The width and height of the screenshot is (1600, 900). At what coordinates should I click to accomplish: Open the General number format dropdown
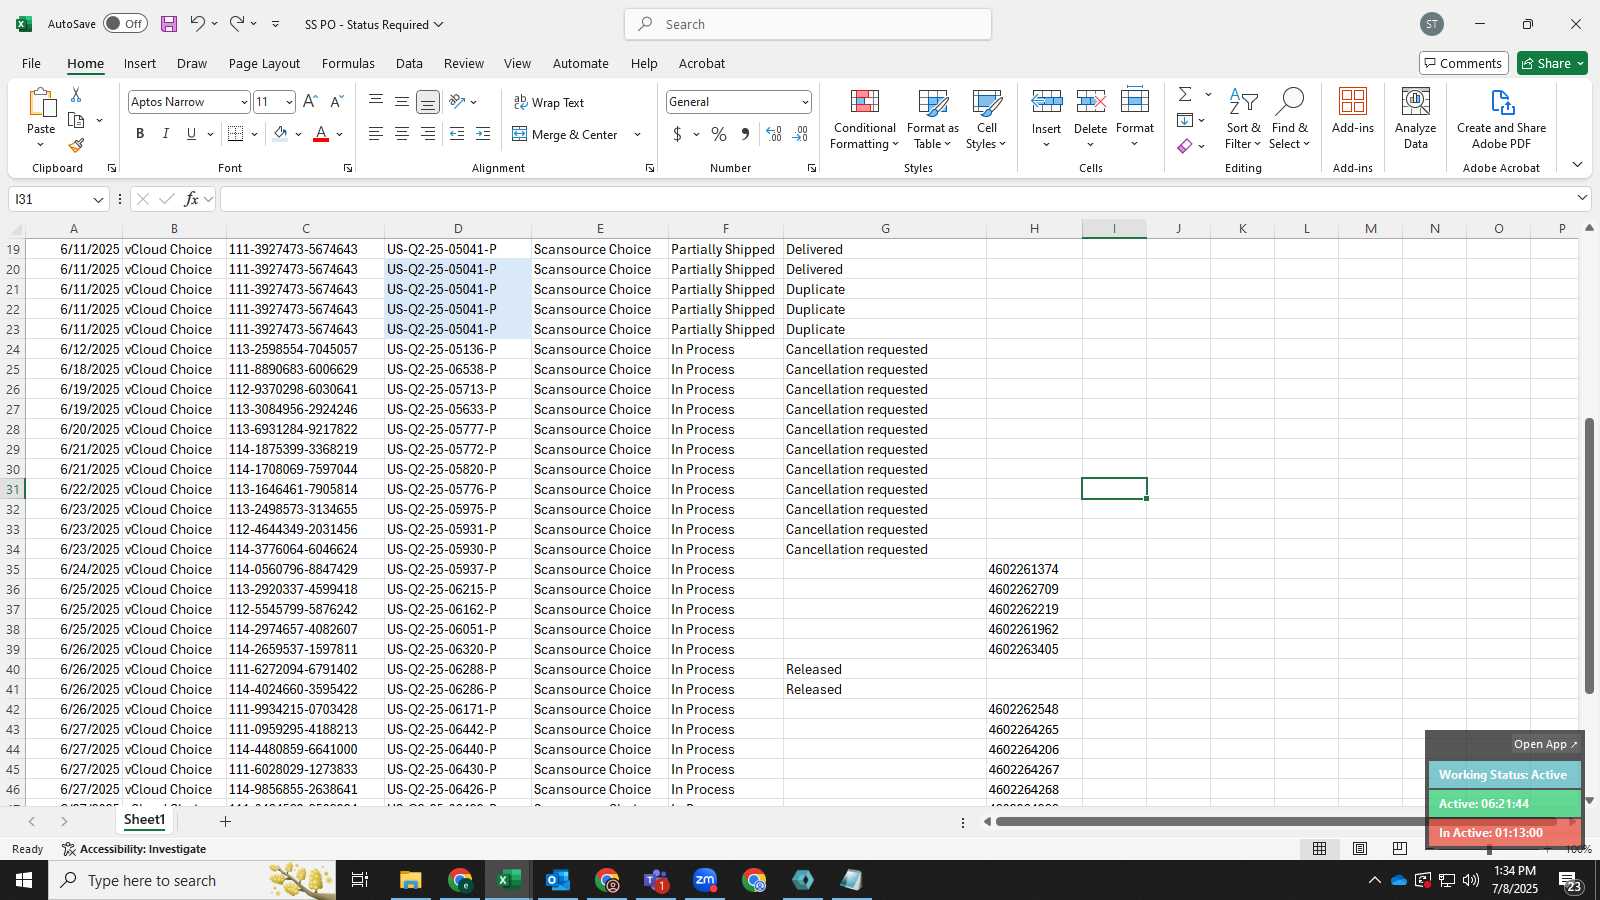coord(804,102)
